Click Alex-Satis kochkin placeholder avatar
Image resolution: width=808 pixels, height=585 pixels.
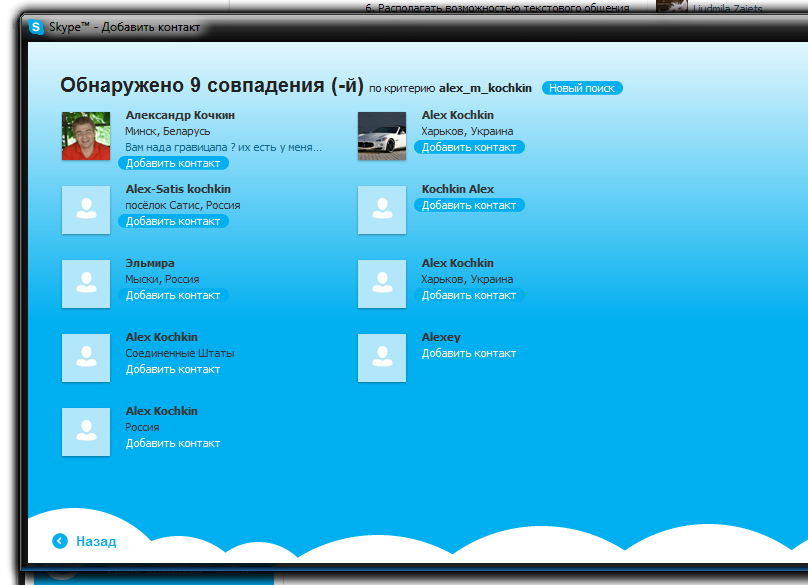[86, 210]
